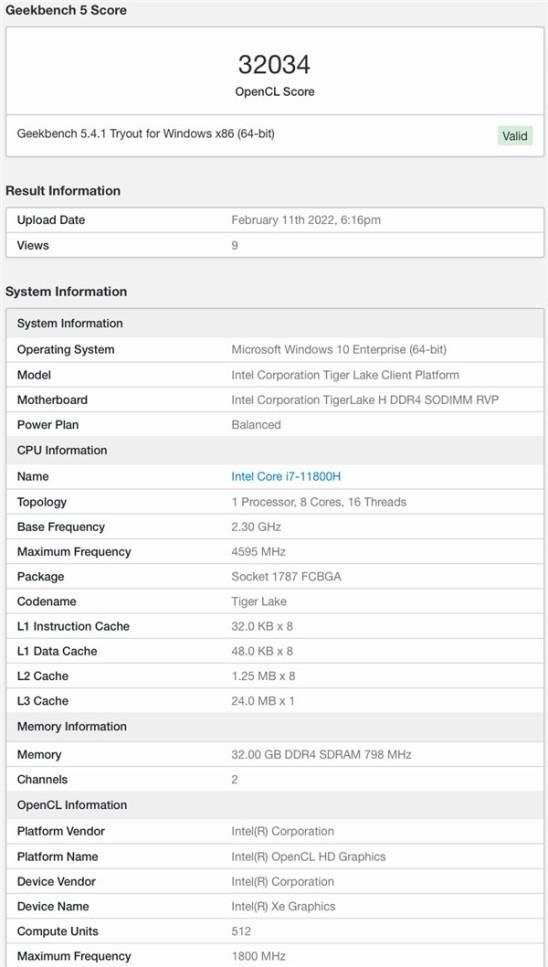Select the 32034 OpenCL score number

[274, 65]
